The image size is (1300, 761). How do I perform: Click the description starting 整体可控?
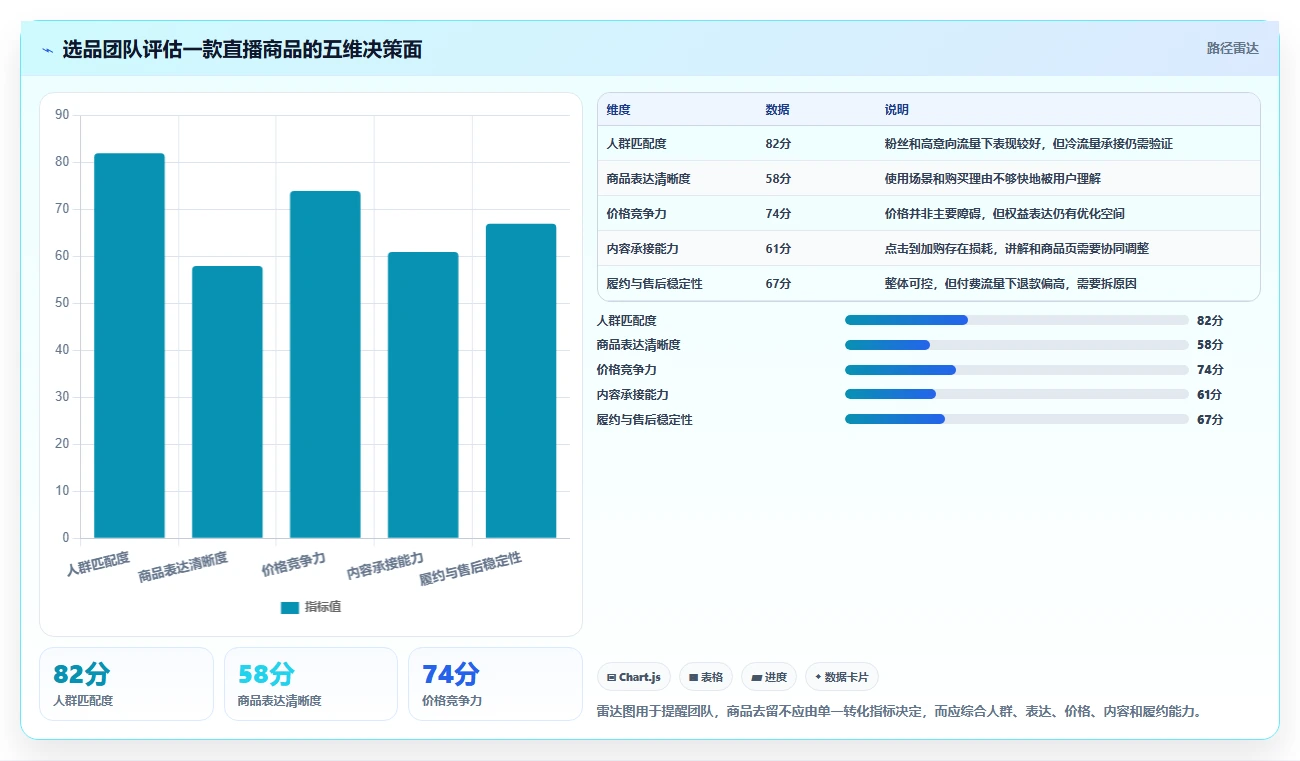1010,284
